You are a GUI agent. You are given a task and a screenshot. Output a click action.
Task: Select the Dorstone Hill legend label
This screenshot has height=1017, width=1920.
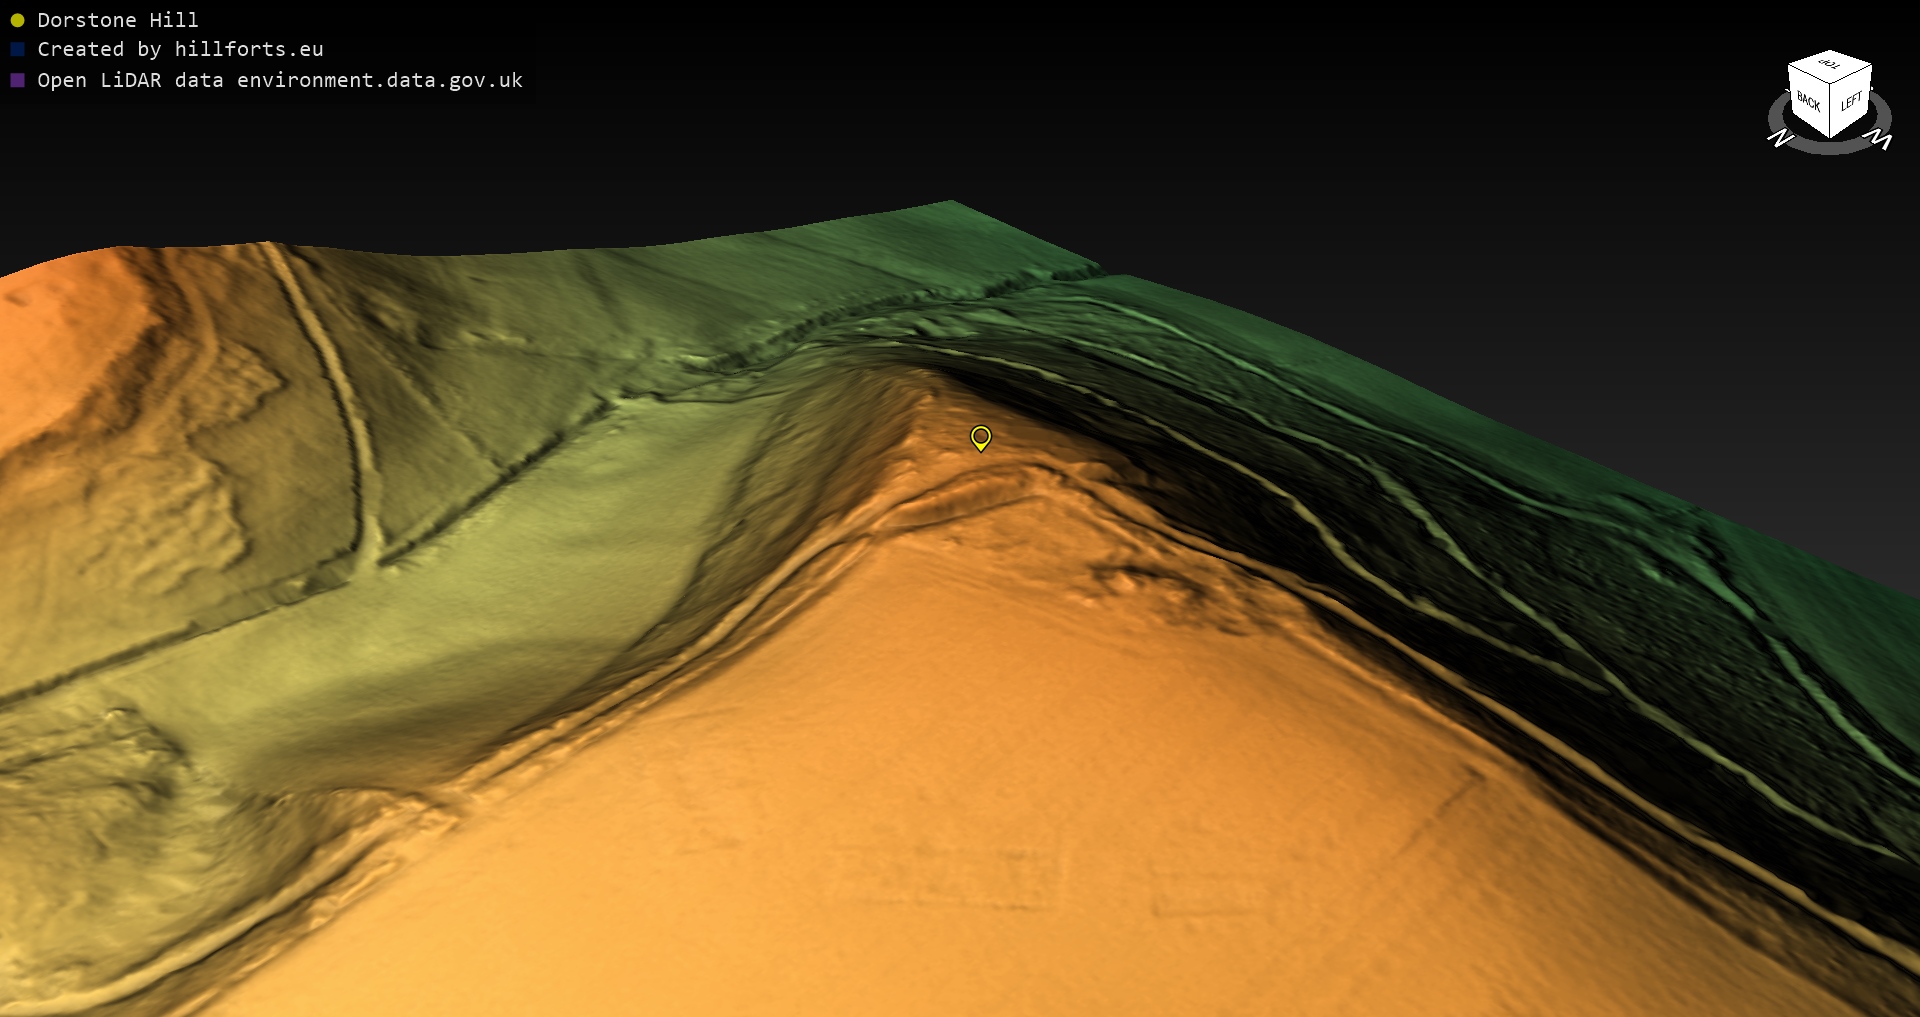pos(117,20)
